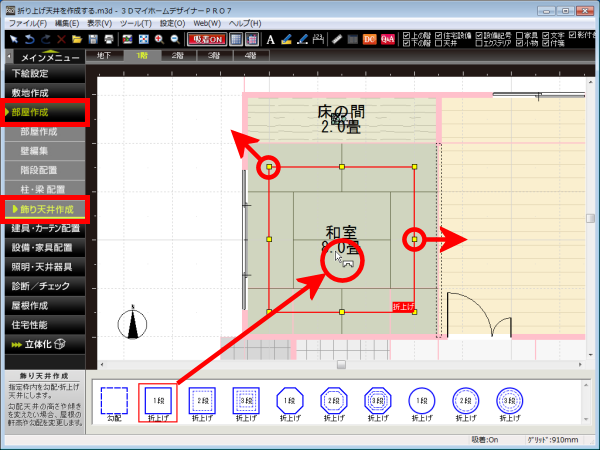This screenshot has height=450, width=600.
Task: Switch to the 4階 floor tab
Action: click(250, 56)
